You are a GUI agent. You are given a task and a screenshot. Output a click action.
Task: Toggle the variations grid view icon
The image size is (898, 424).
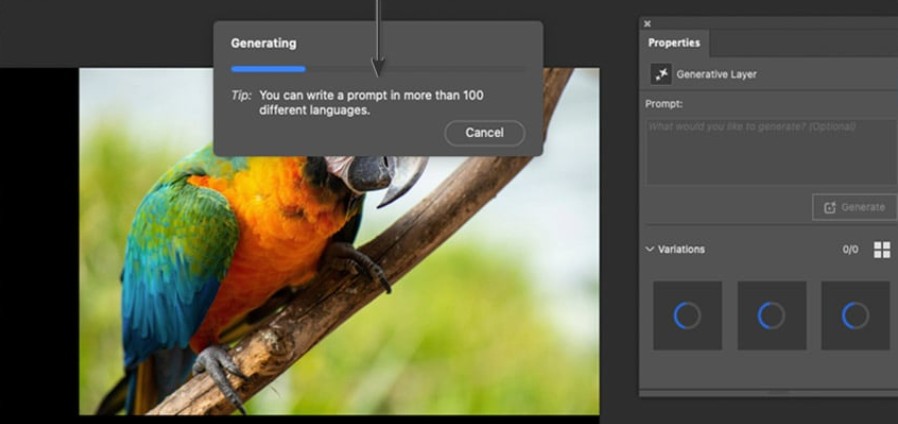tap(881, 249)
